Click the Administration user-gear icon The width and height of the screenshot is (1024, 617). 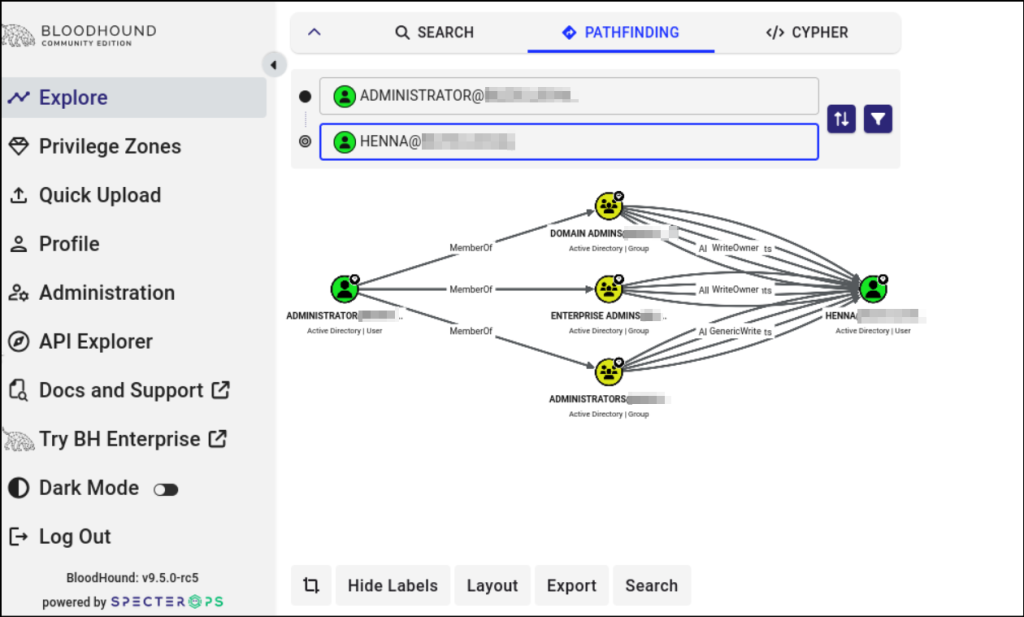18,293
